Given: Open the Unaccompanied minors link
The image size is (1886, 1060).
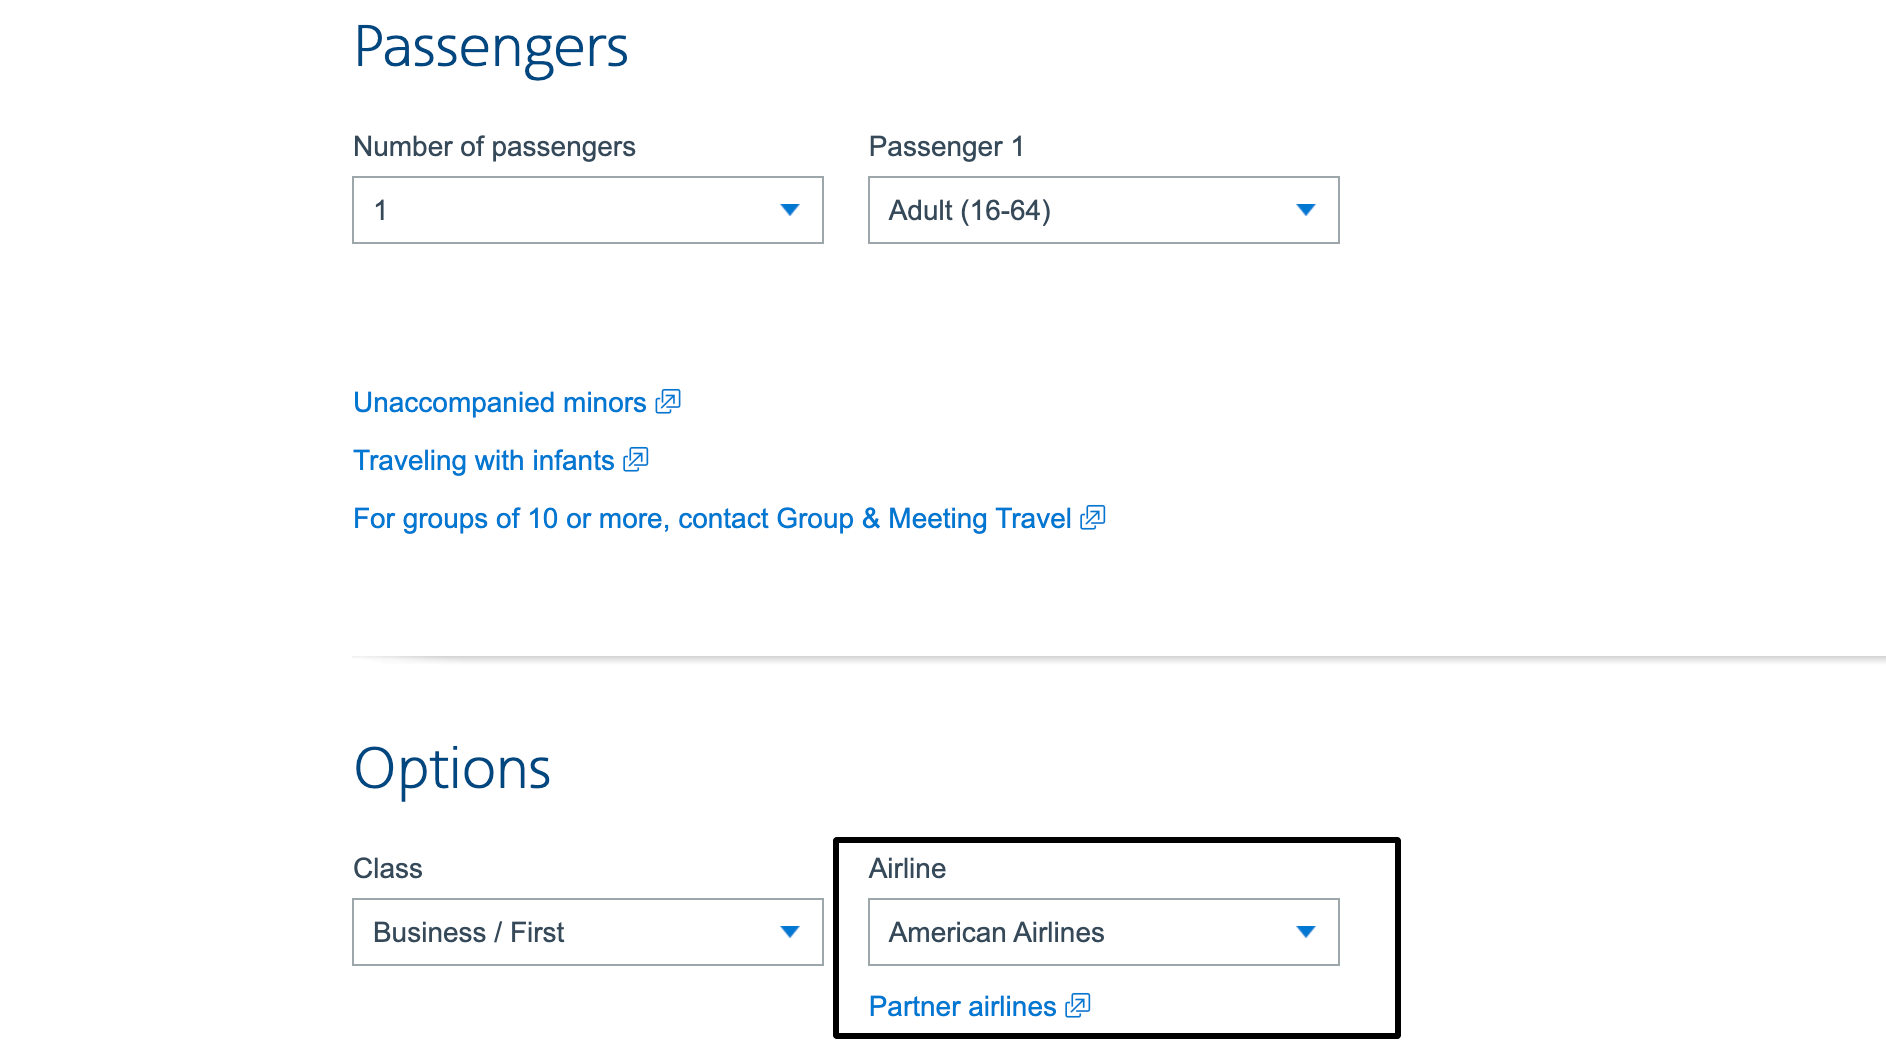Looking at the screenshot, I should [500, 402].
